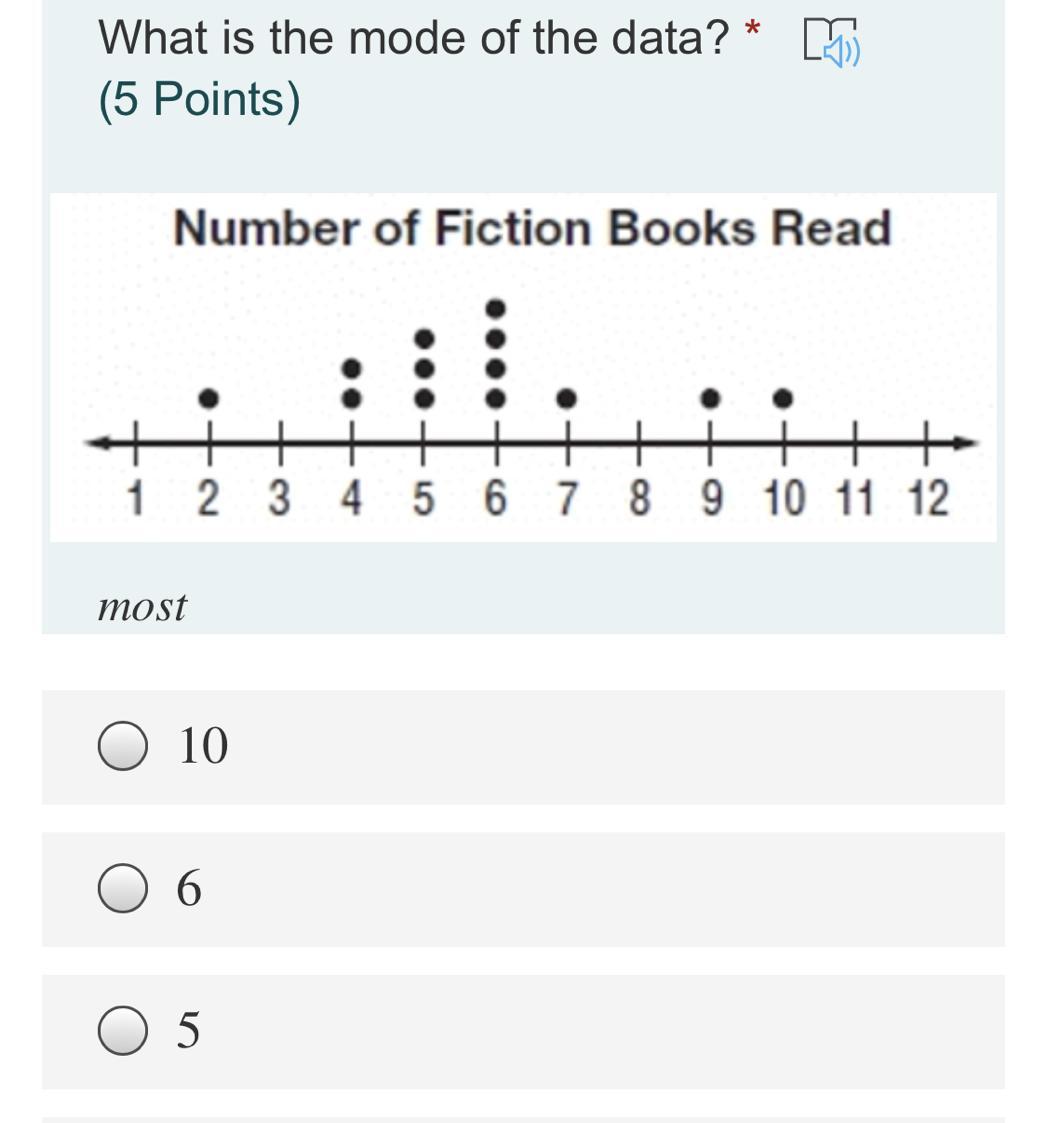
Task: Click the dot above number 10 on plot
Action: pyautogui.click(x=783, y=397)
